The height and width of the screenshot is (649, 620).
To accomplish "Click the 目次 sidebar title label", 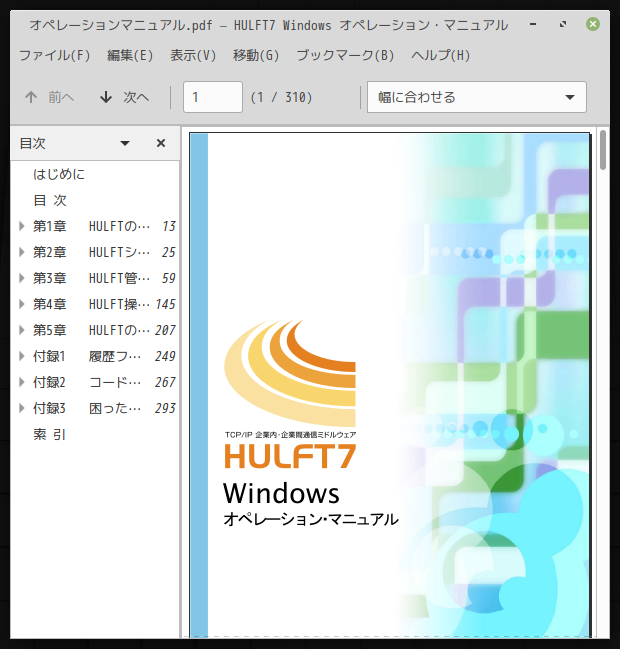I will coord(32,143).
